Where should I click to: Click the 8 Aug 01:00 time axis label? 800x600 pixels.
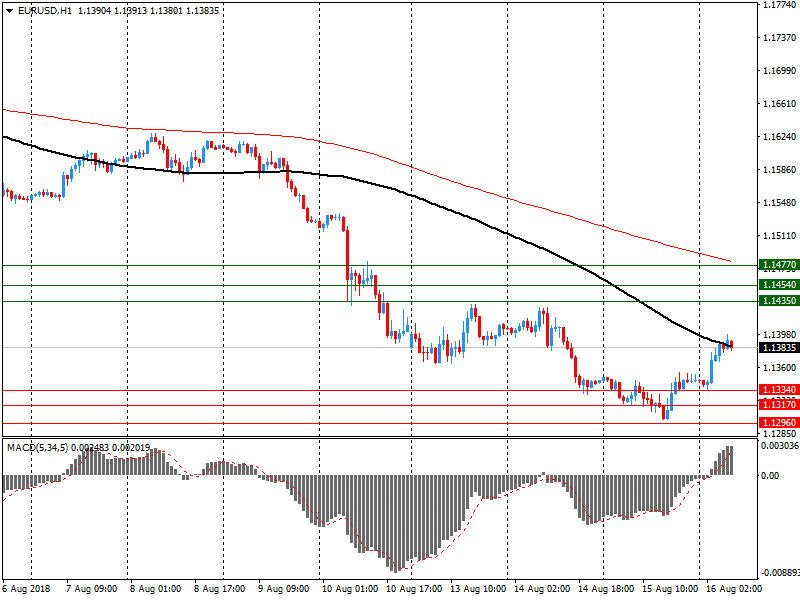coord(156,589)
